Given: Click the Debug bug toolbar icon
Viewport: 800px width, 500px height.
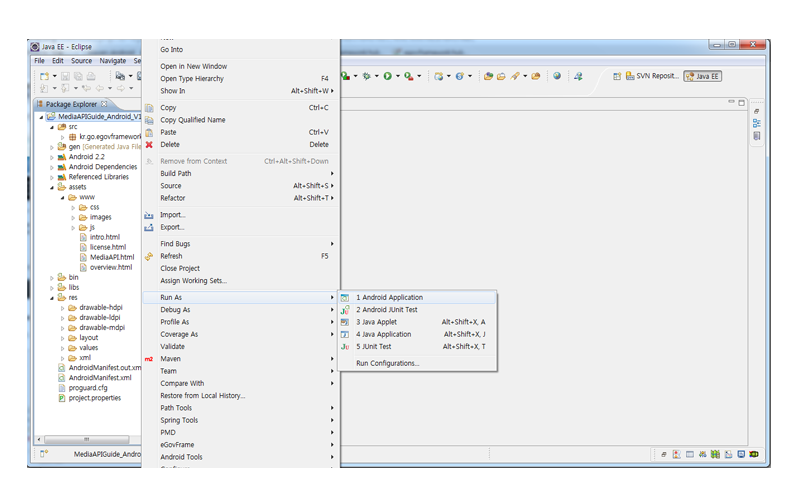Looking at the screenshot, I should (x=366, y=76).
